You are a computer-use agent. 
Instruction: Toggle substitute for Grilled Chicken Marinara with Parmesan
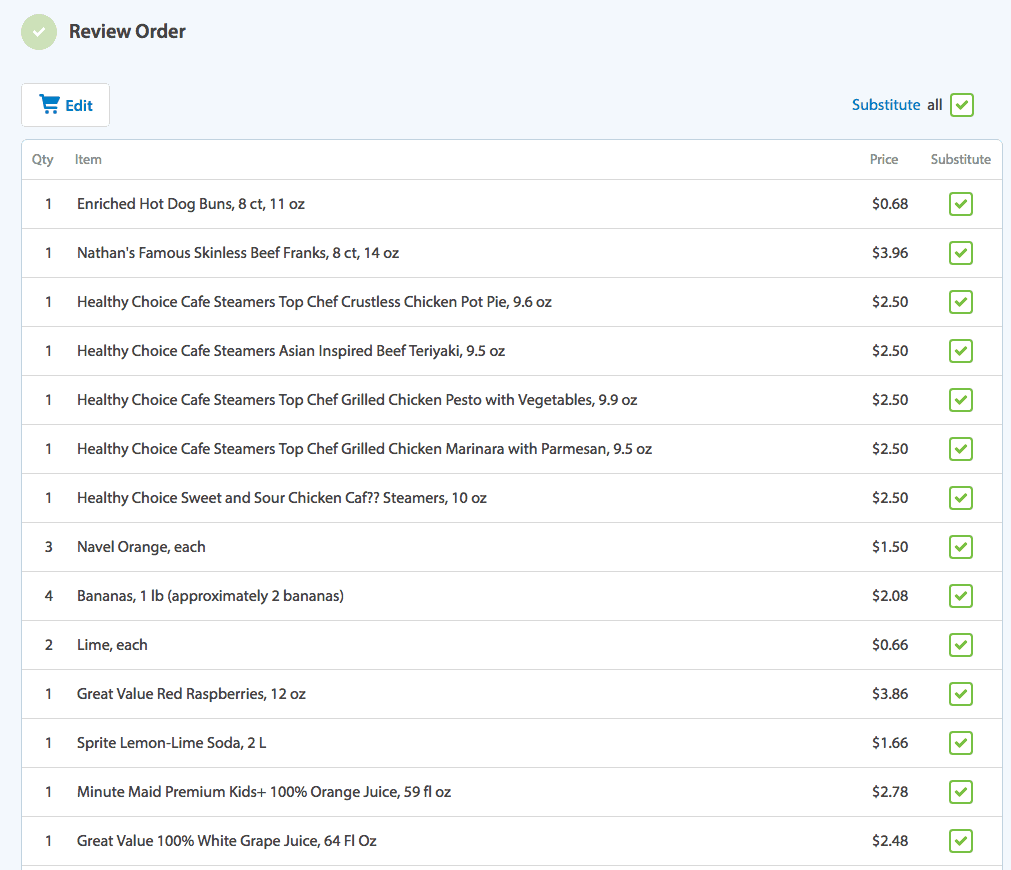click(x=960, y=449)
